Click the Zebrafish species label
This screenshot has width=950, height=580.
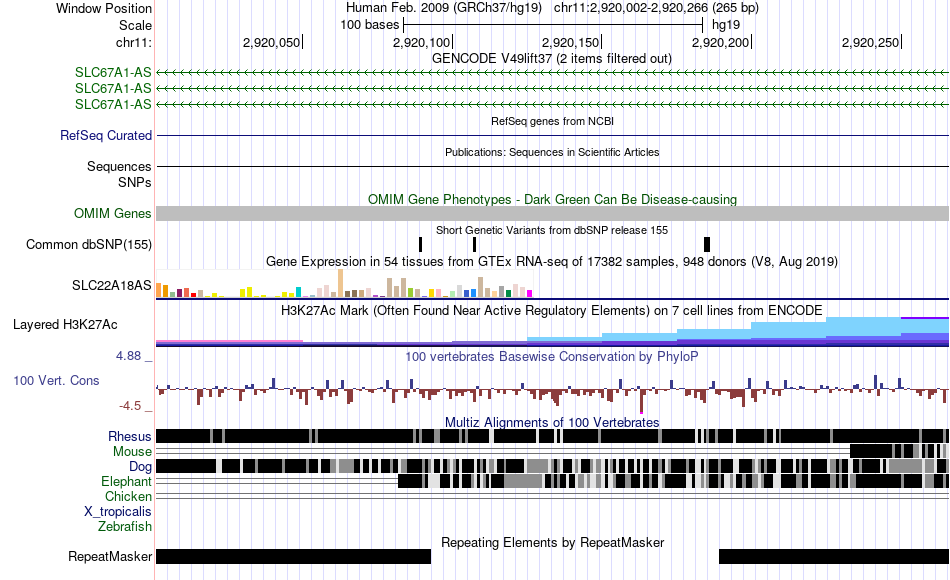(125, 526)
